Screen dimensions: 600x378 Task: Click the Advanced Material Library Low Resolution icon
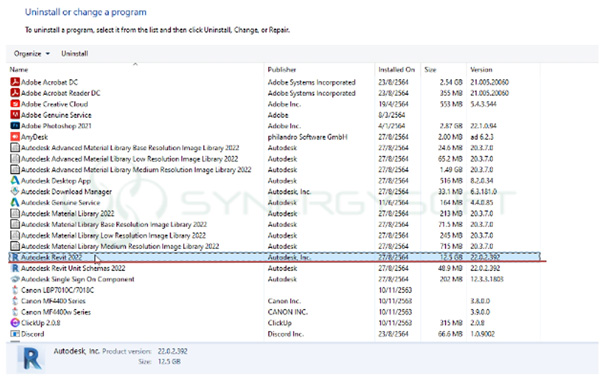[x=15, y=159]
